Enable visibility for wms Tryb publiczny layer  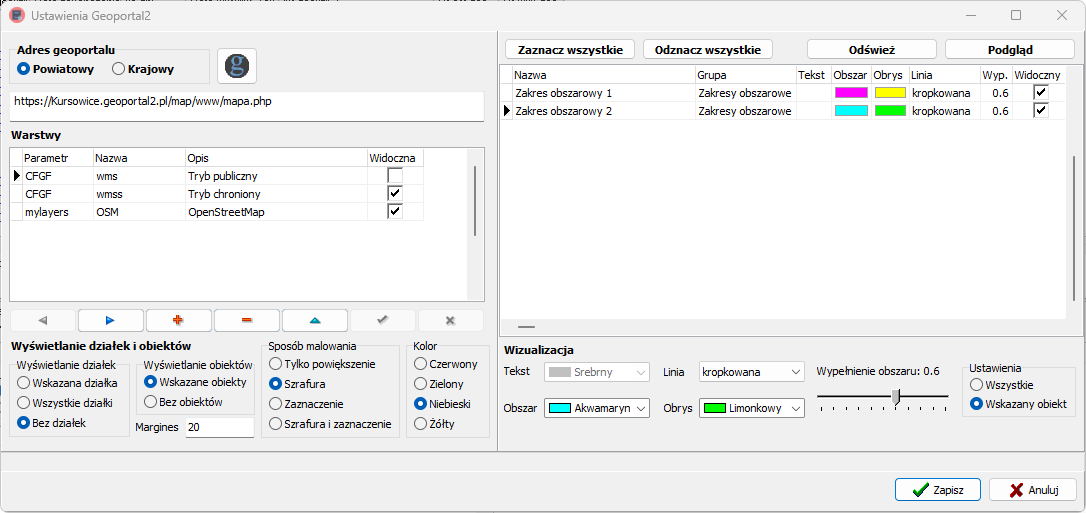point(395,176)
